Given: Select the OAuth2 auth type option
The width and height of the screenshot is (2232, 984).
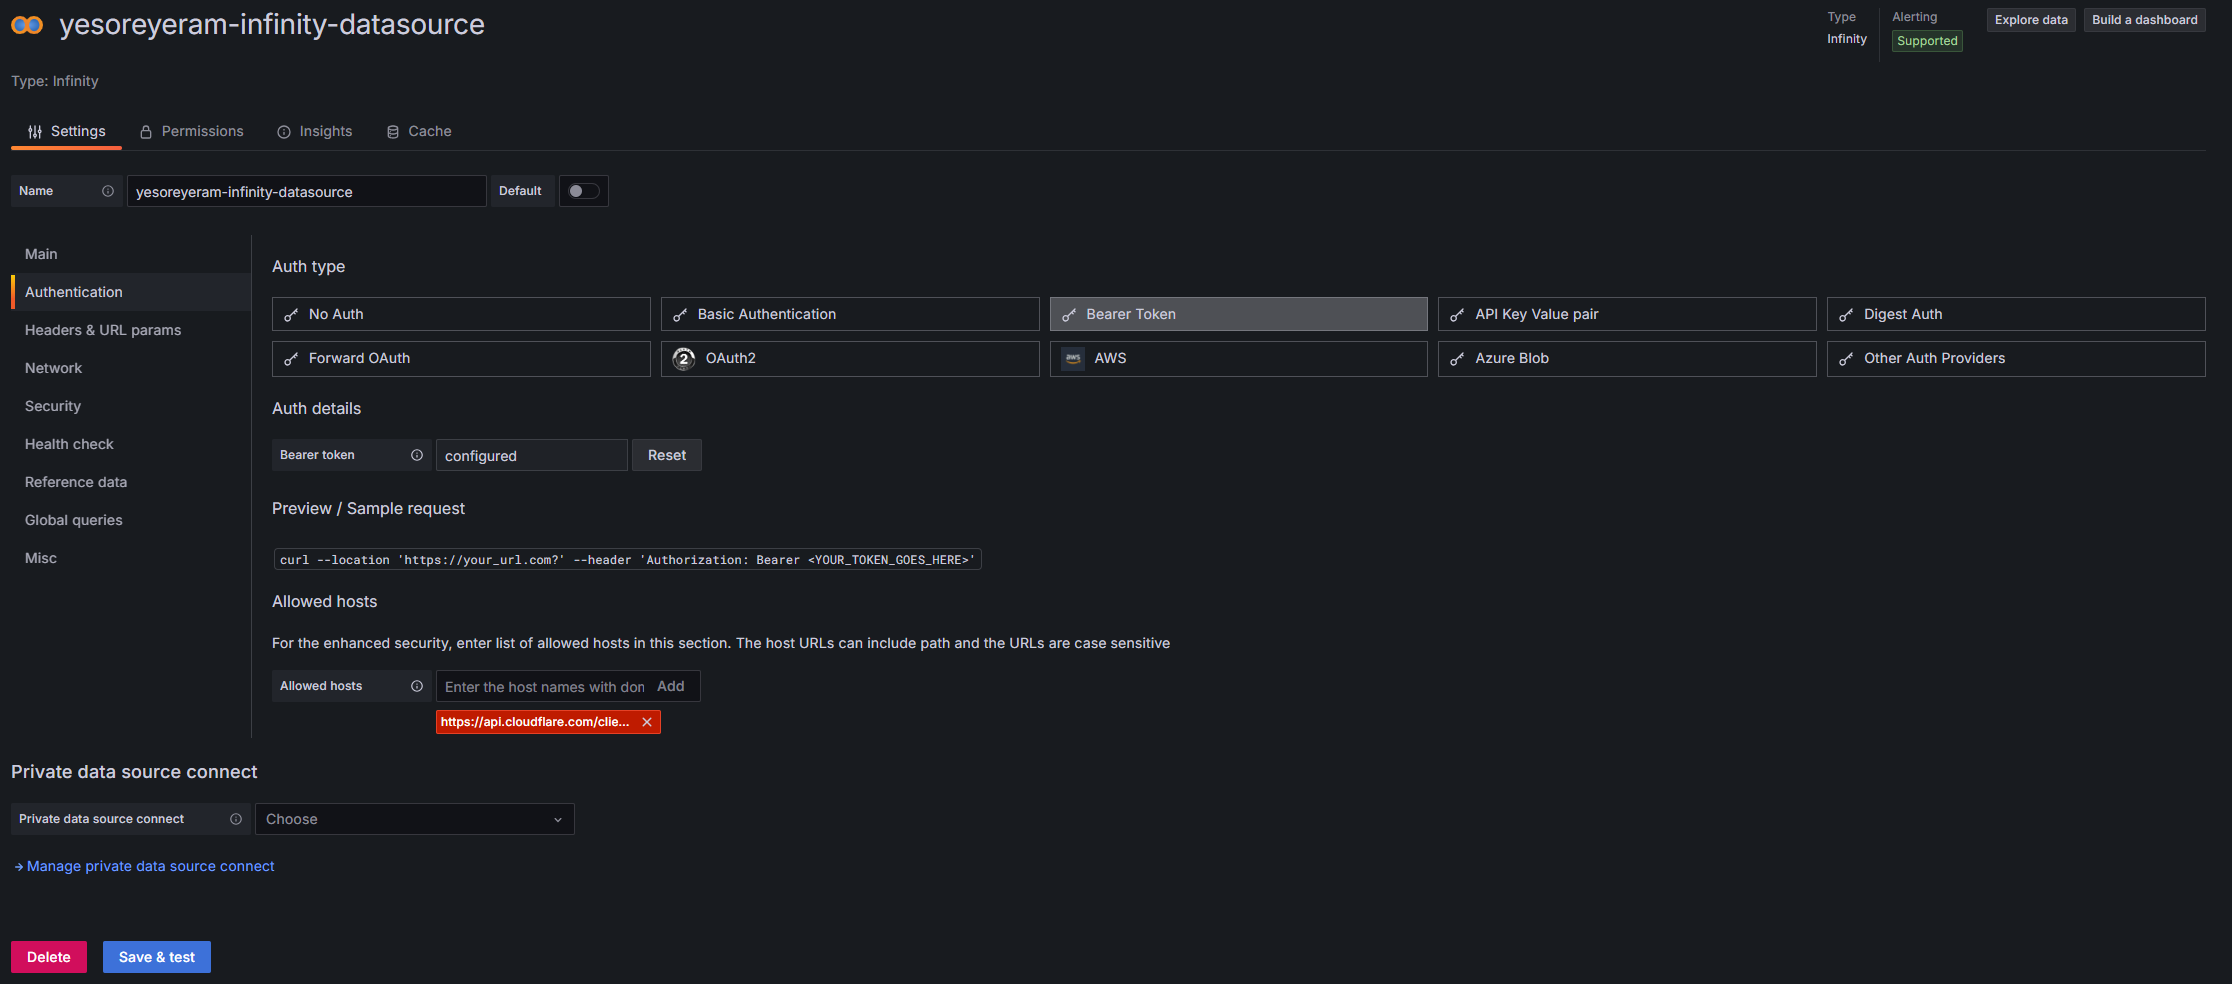Looking at the screenshot, I should tap(849, 359).
